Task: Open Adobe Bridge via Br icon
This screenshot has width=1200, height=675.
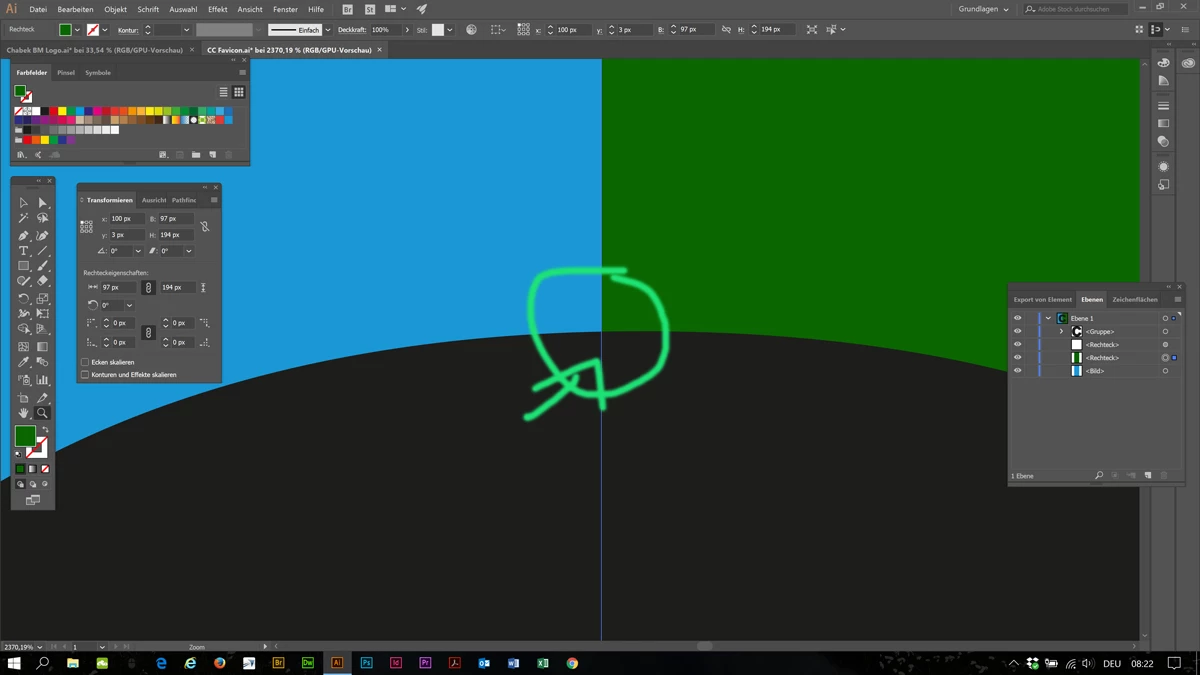Action: click(x=347, y=9)
